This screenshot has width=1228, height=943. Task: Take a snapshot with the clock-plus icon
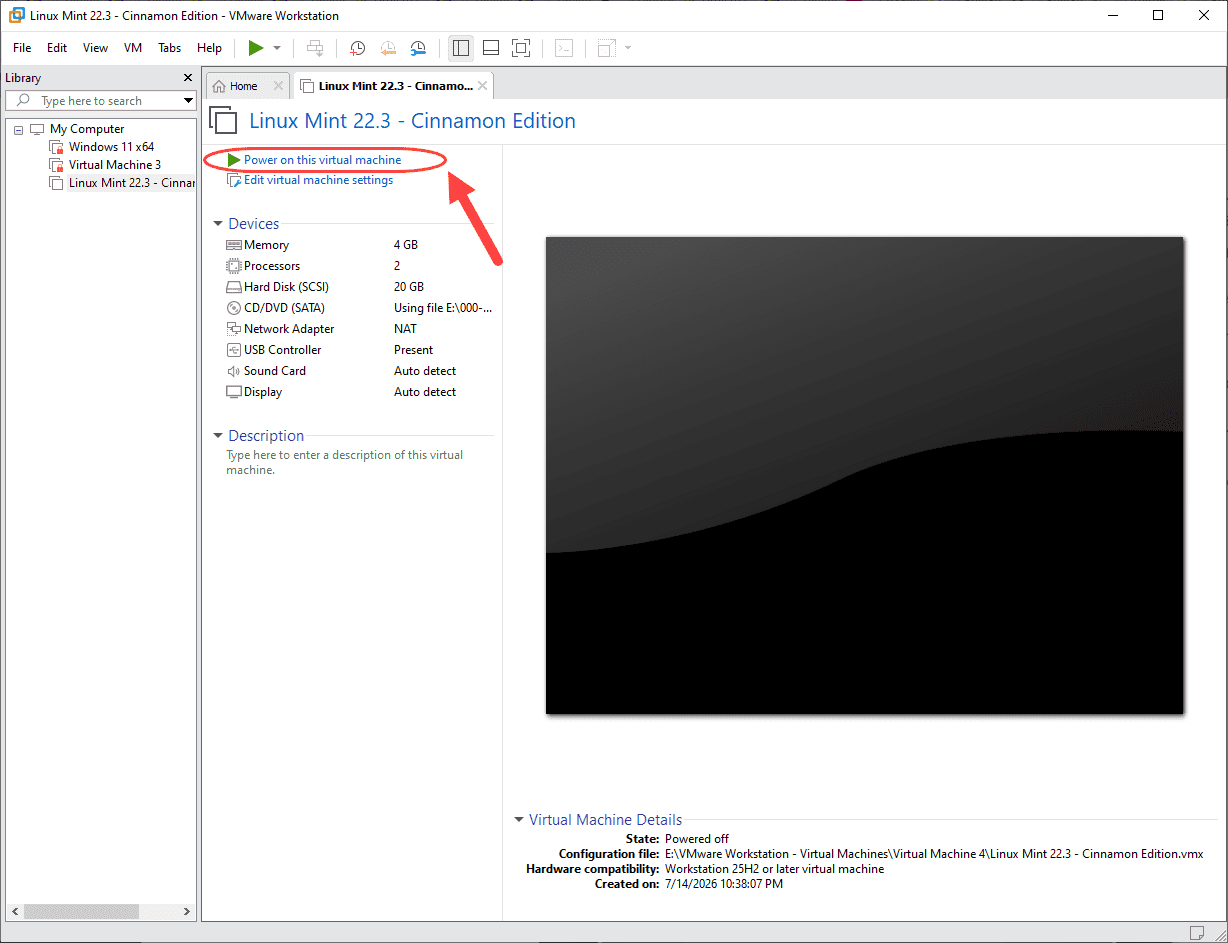pos(357,48)
